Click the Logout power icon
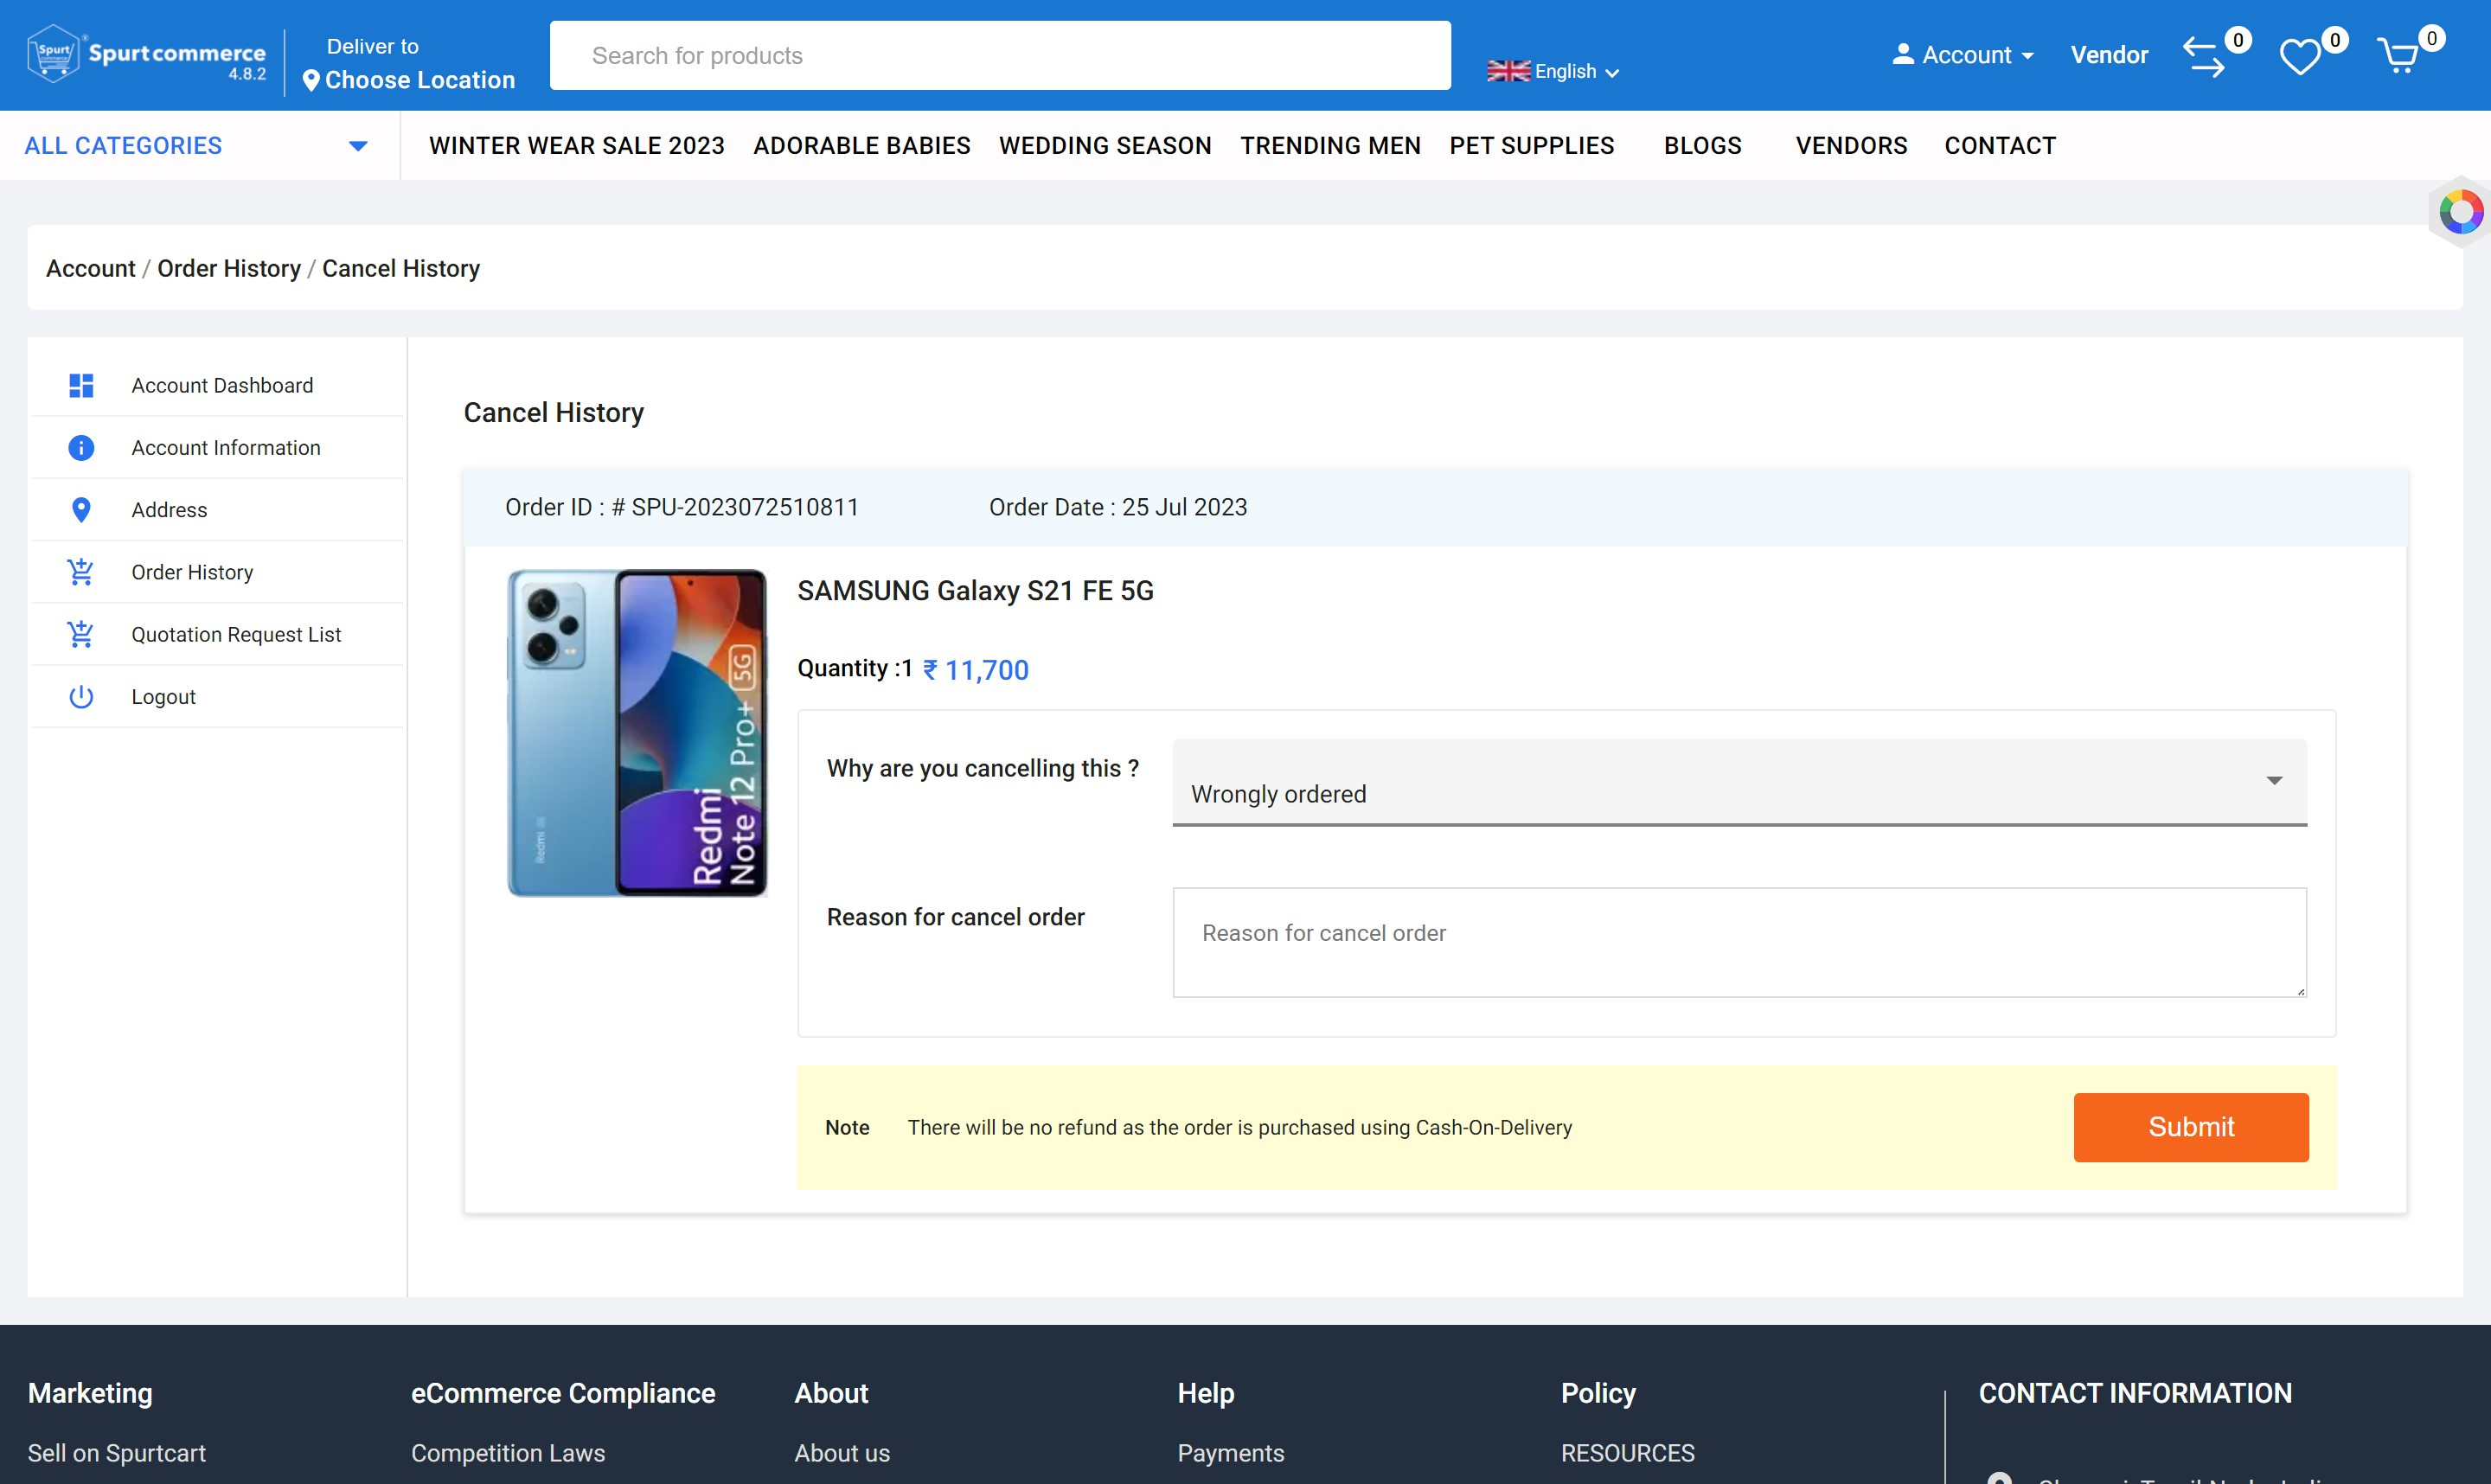 click(81, 696)
